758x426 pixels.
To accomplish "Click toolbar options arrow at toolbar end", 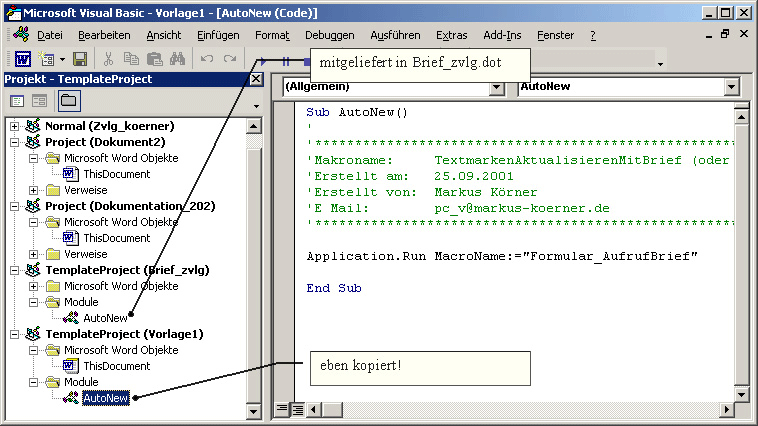I will click(x=660, y=64).
